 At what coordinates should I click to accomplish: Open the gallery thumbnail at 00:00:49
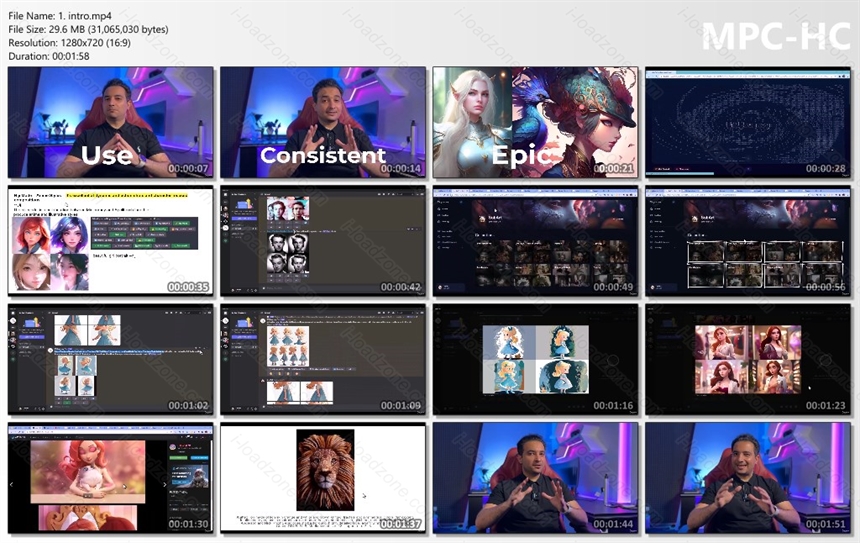point(535,241)
